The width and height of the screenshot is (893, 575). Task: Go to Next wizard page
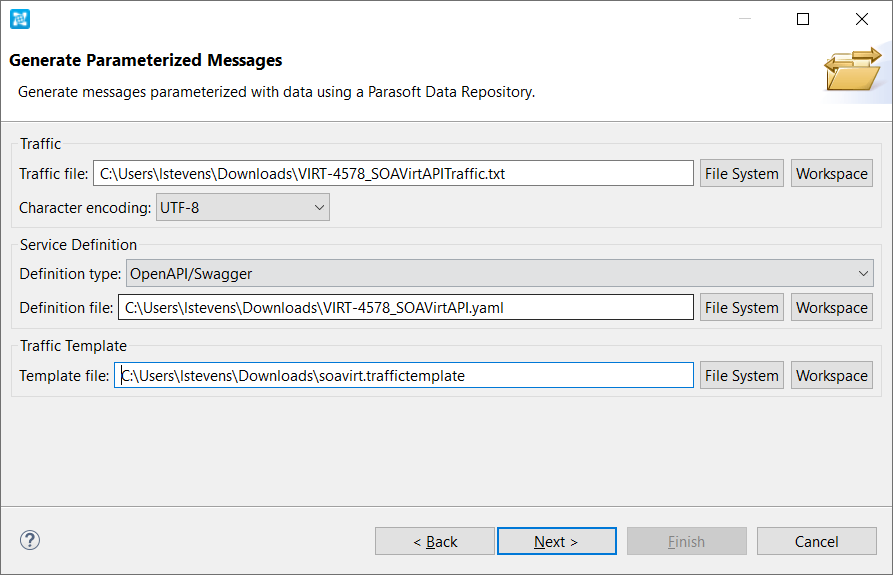point(556,541)
